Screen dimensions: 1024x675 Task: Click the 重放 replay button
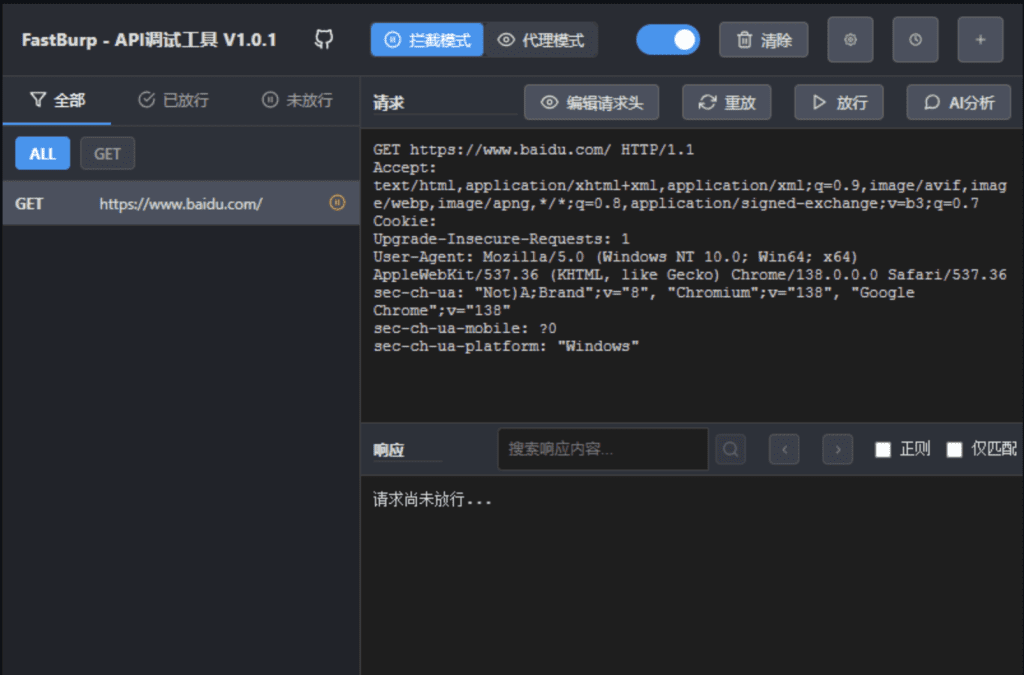click(727, 102)
